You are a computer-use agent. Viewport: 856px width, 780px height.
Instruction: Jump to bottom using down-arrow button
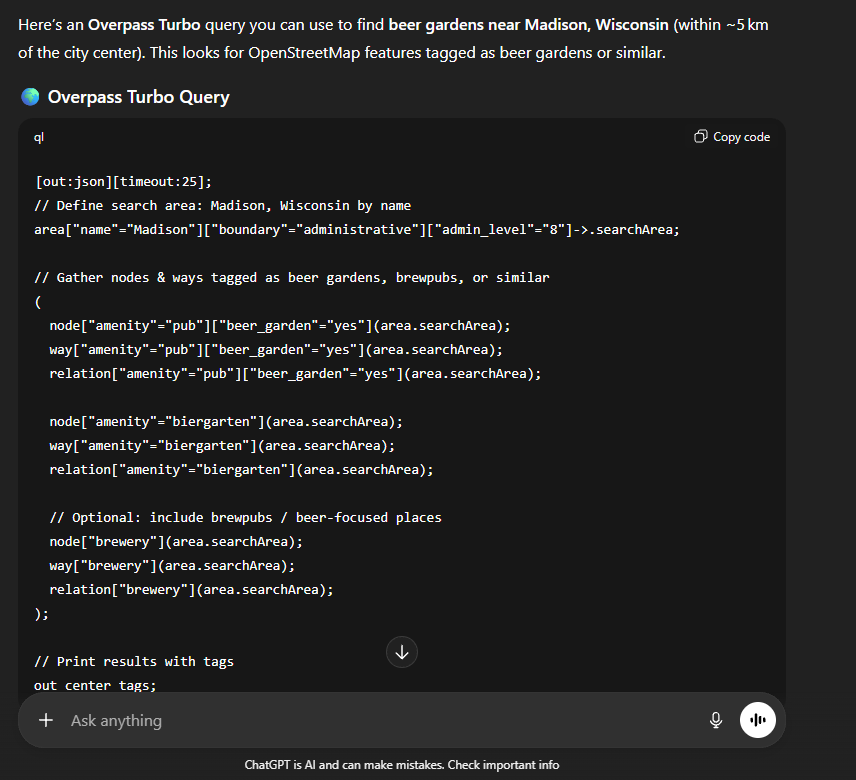[402, 652]
